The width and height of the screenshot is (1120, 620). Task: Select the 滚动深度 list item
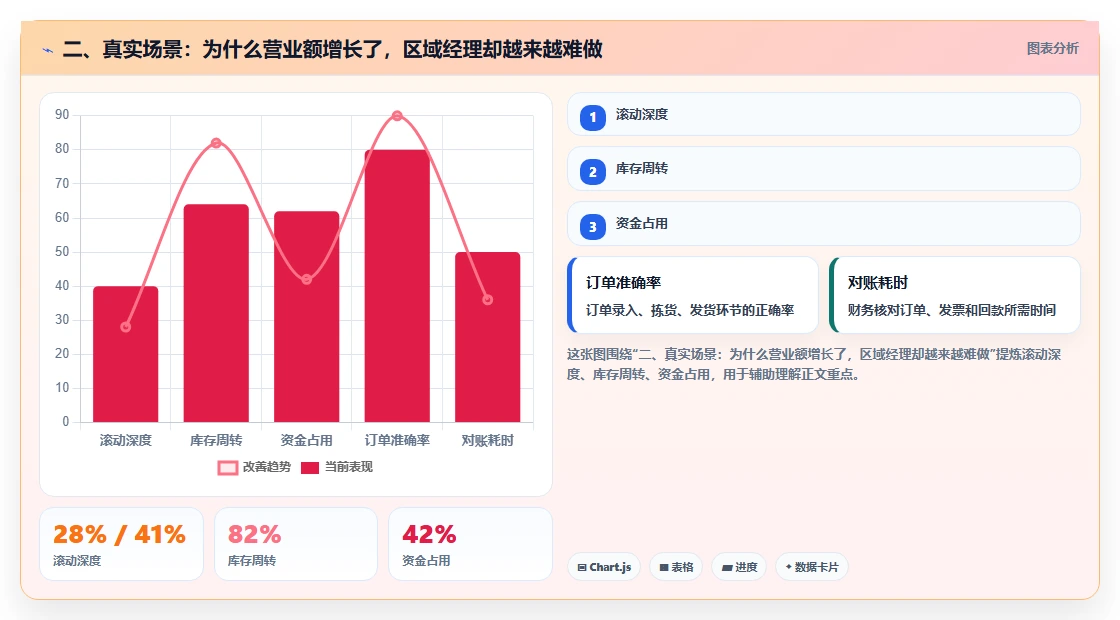(824, 114)
